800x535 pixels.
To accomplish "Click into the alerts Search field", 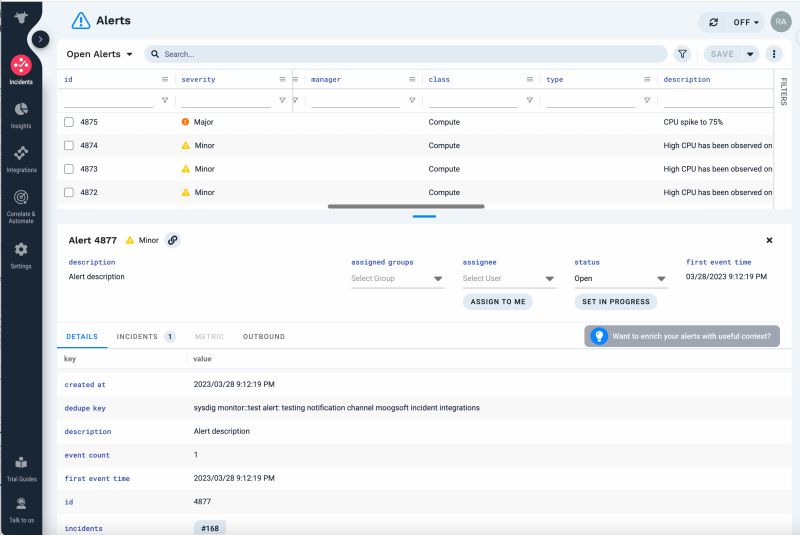I will pos(406,54).
